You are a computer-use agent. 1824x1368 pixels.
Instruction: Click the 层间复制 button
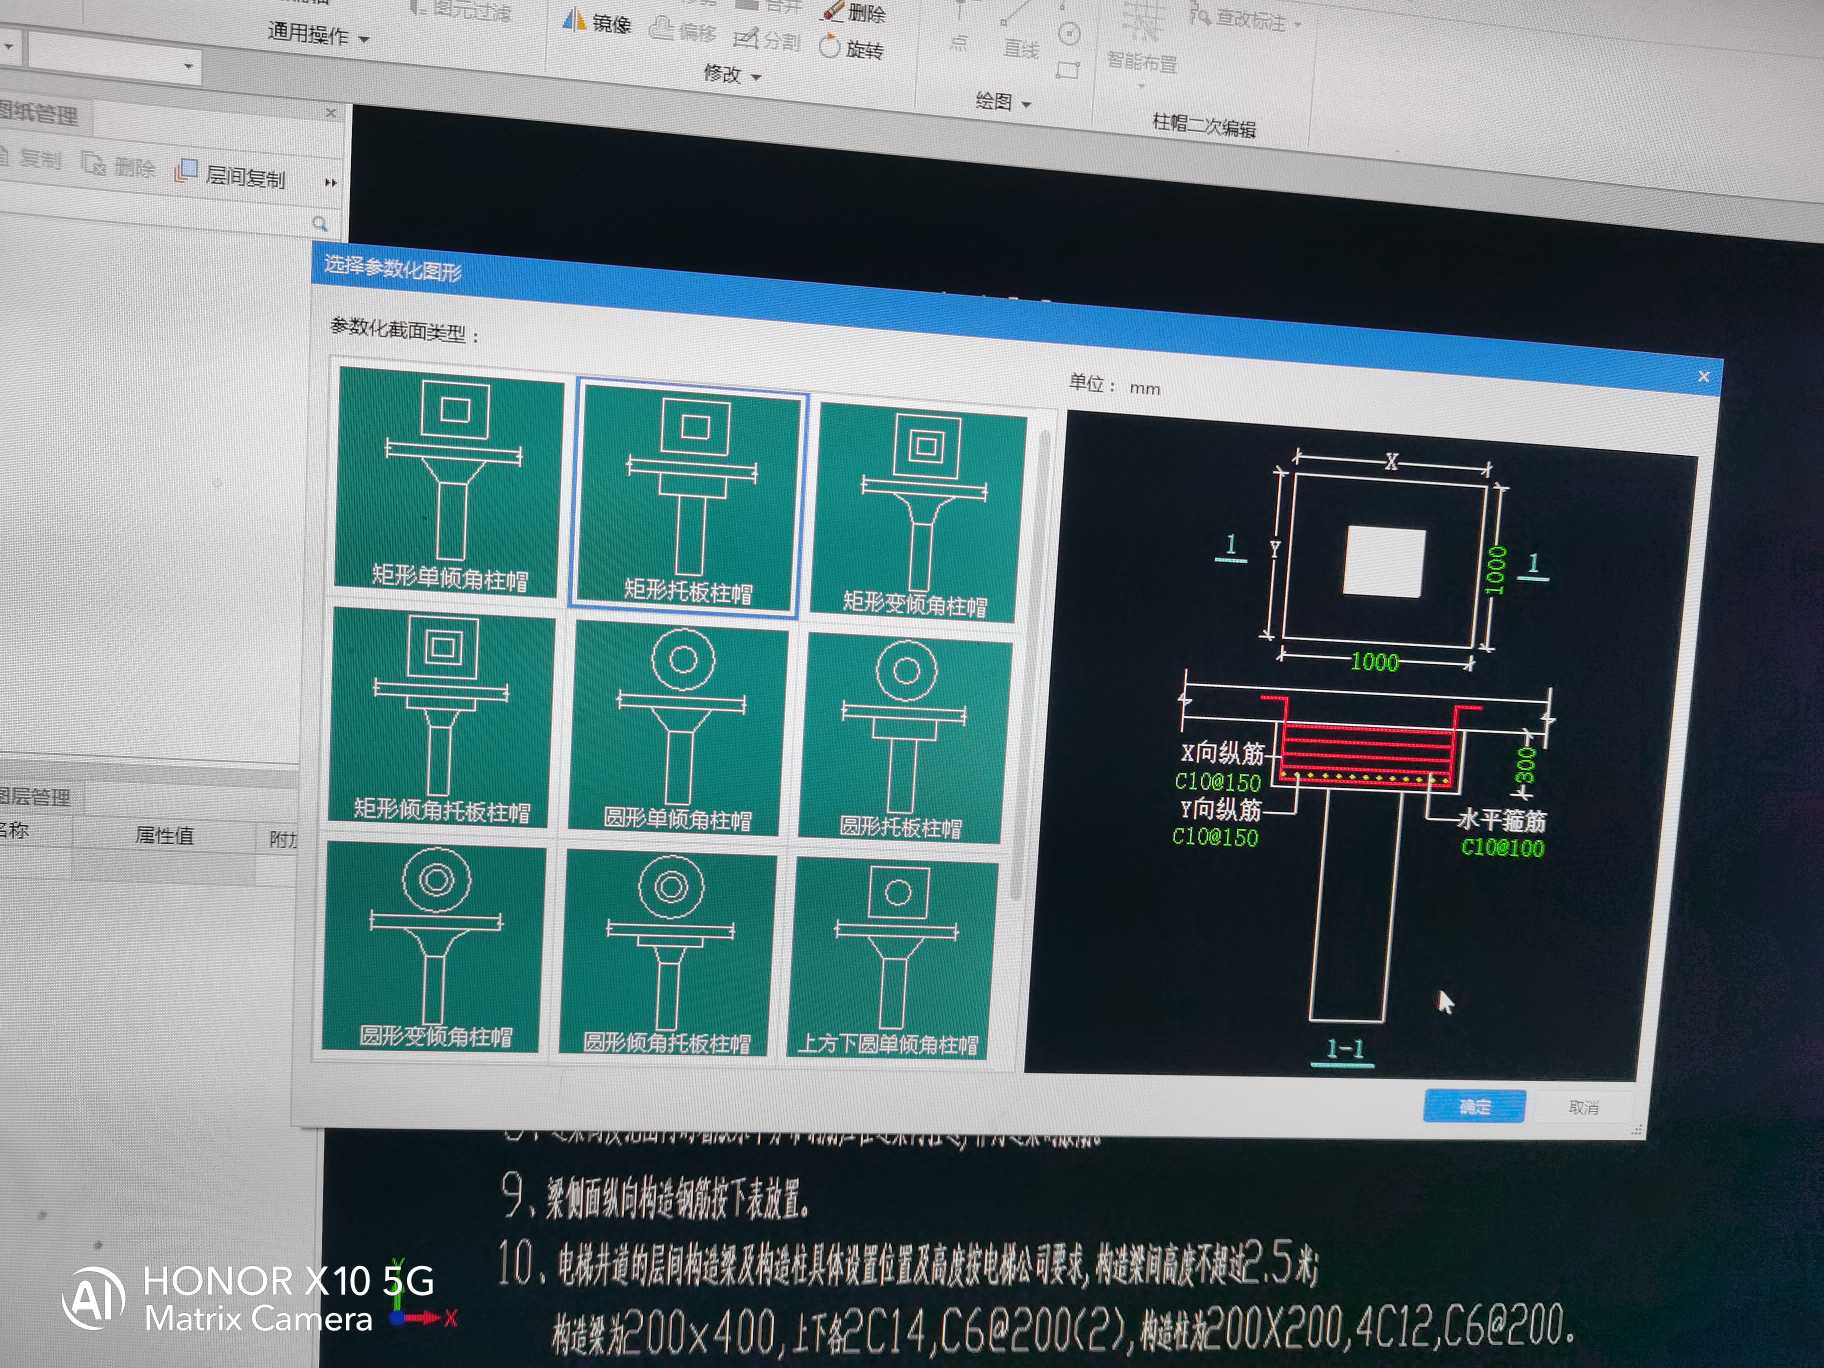coord(231,174)
